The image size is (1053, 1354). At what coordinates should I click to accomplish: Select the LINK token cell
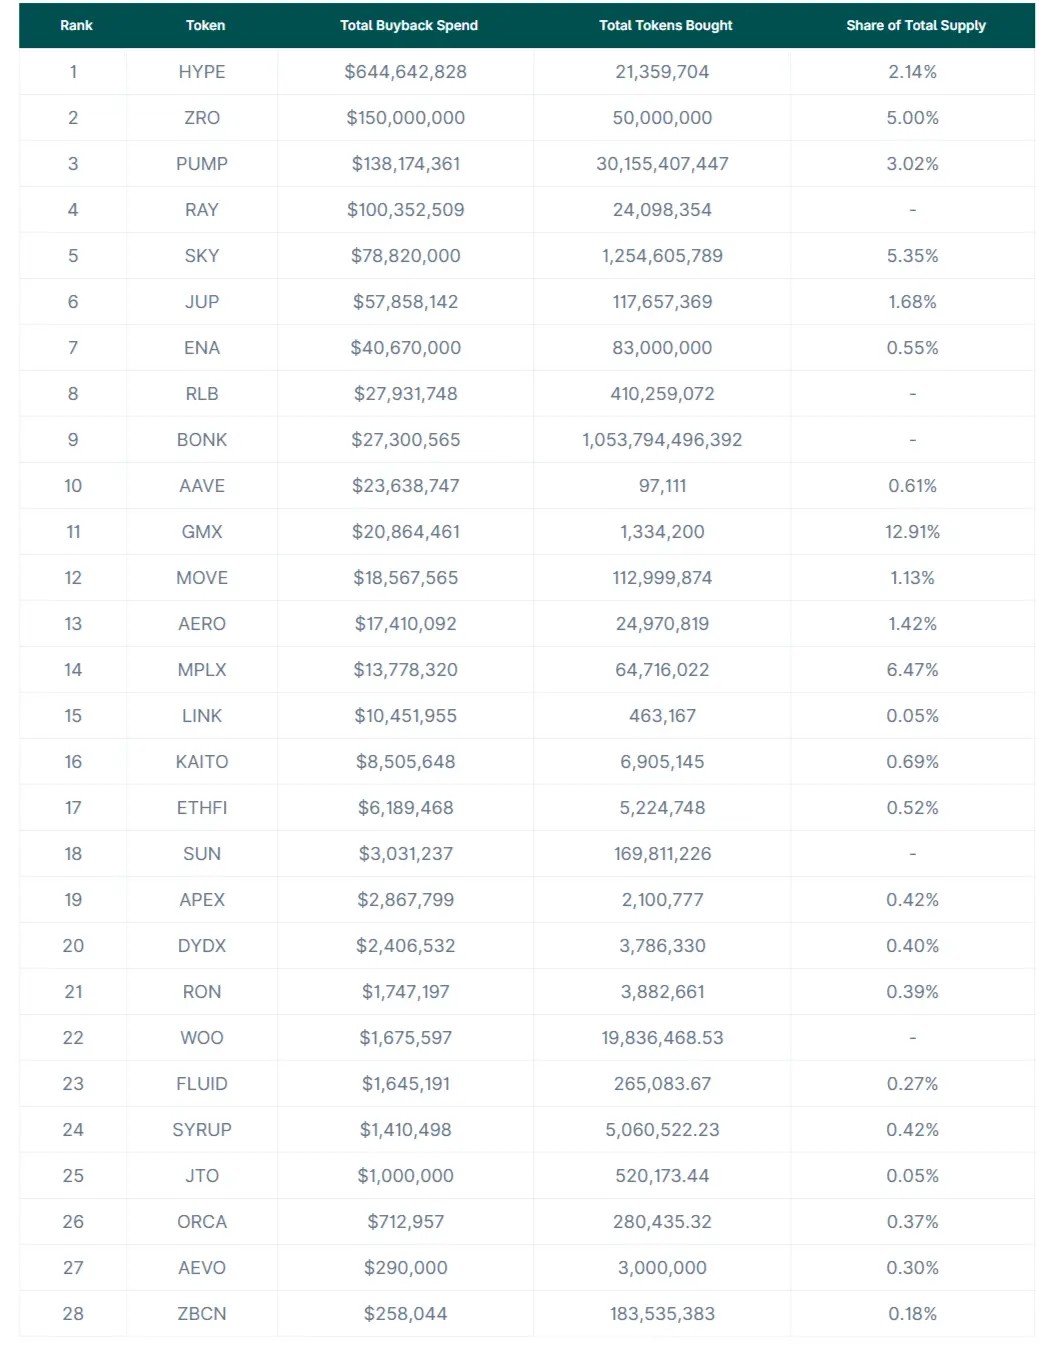click(x=202, y=716)
